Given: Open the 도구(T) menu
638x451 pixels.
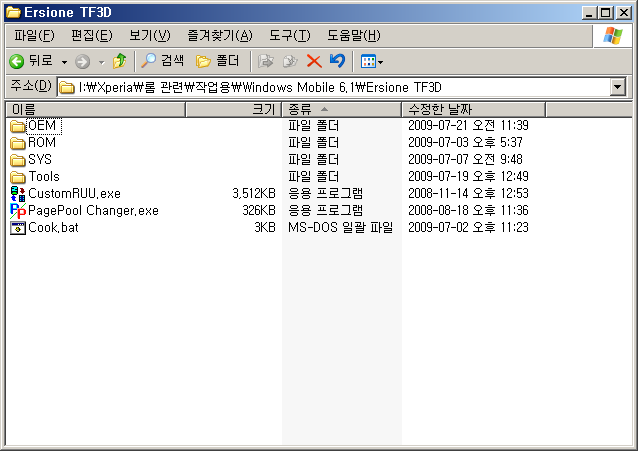Looking at the screenshot, I should (290, 36).
